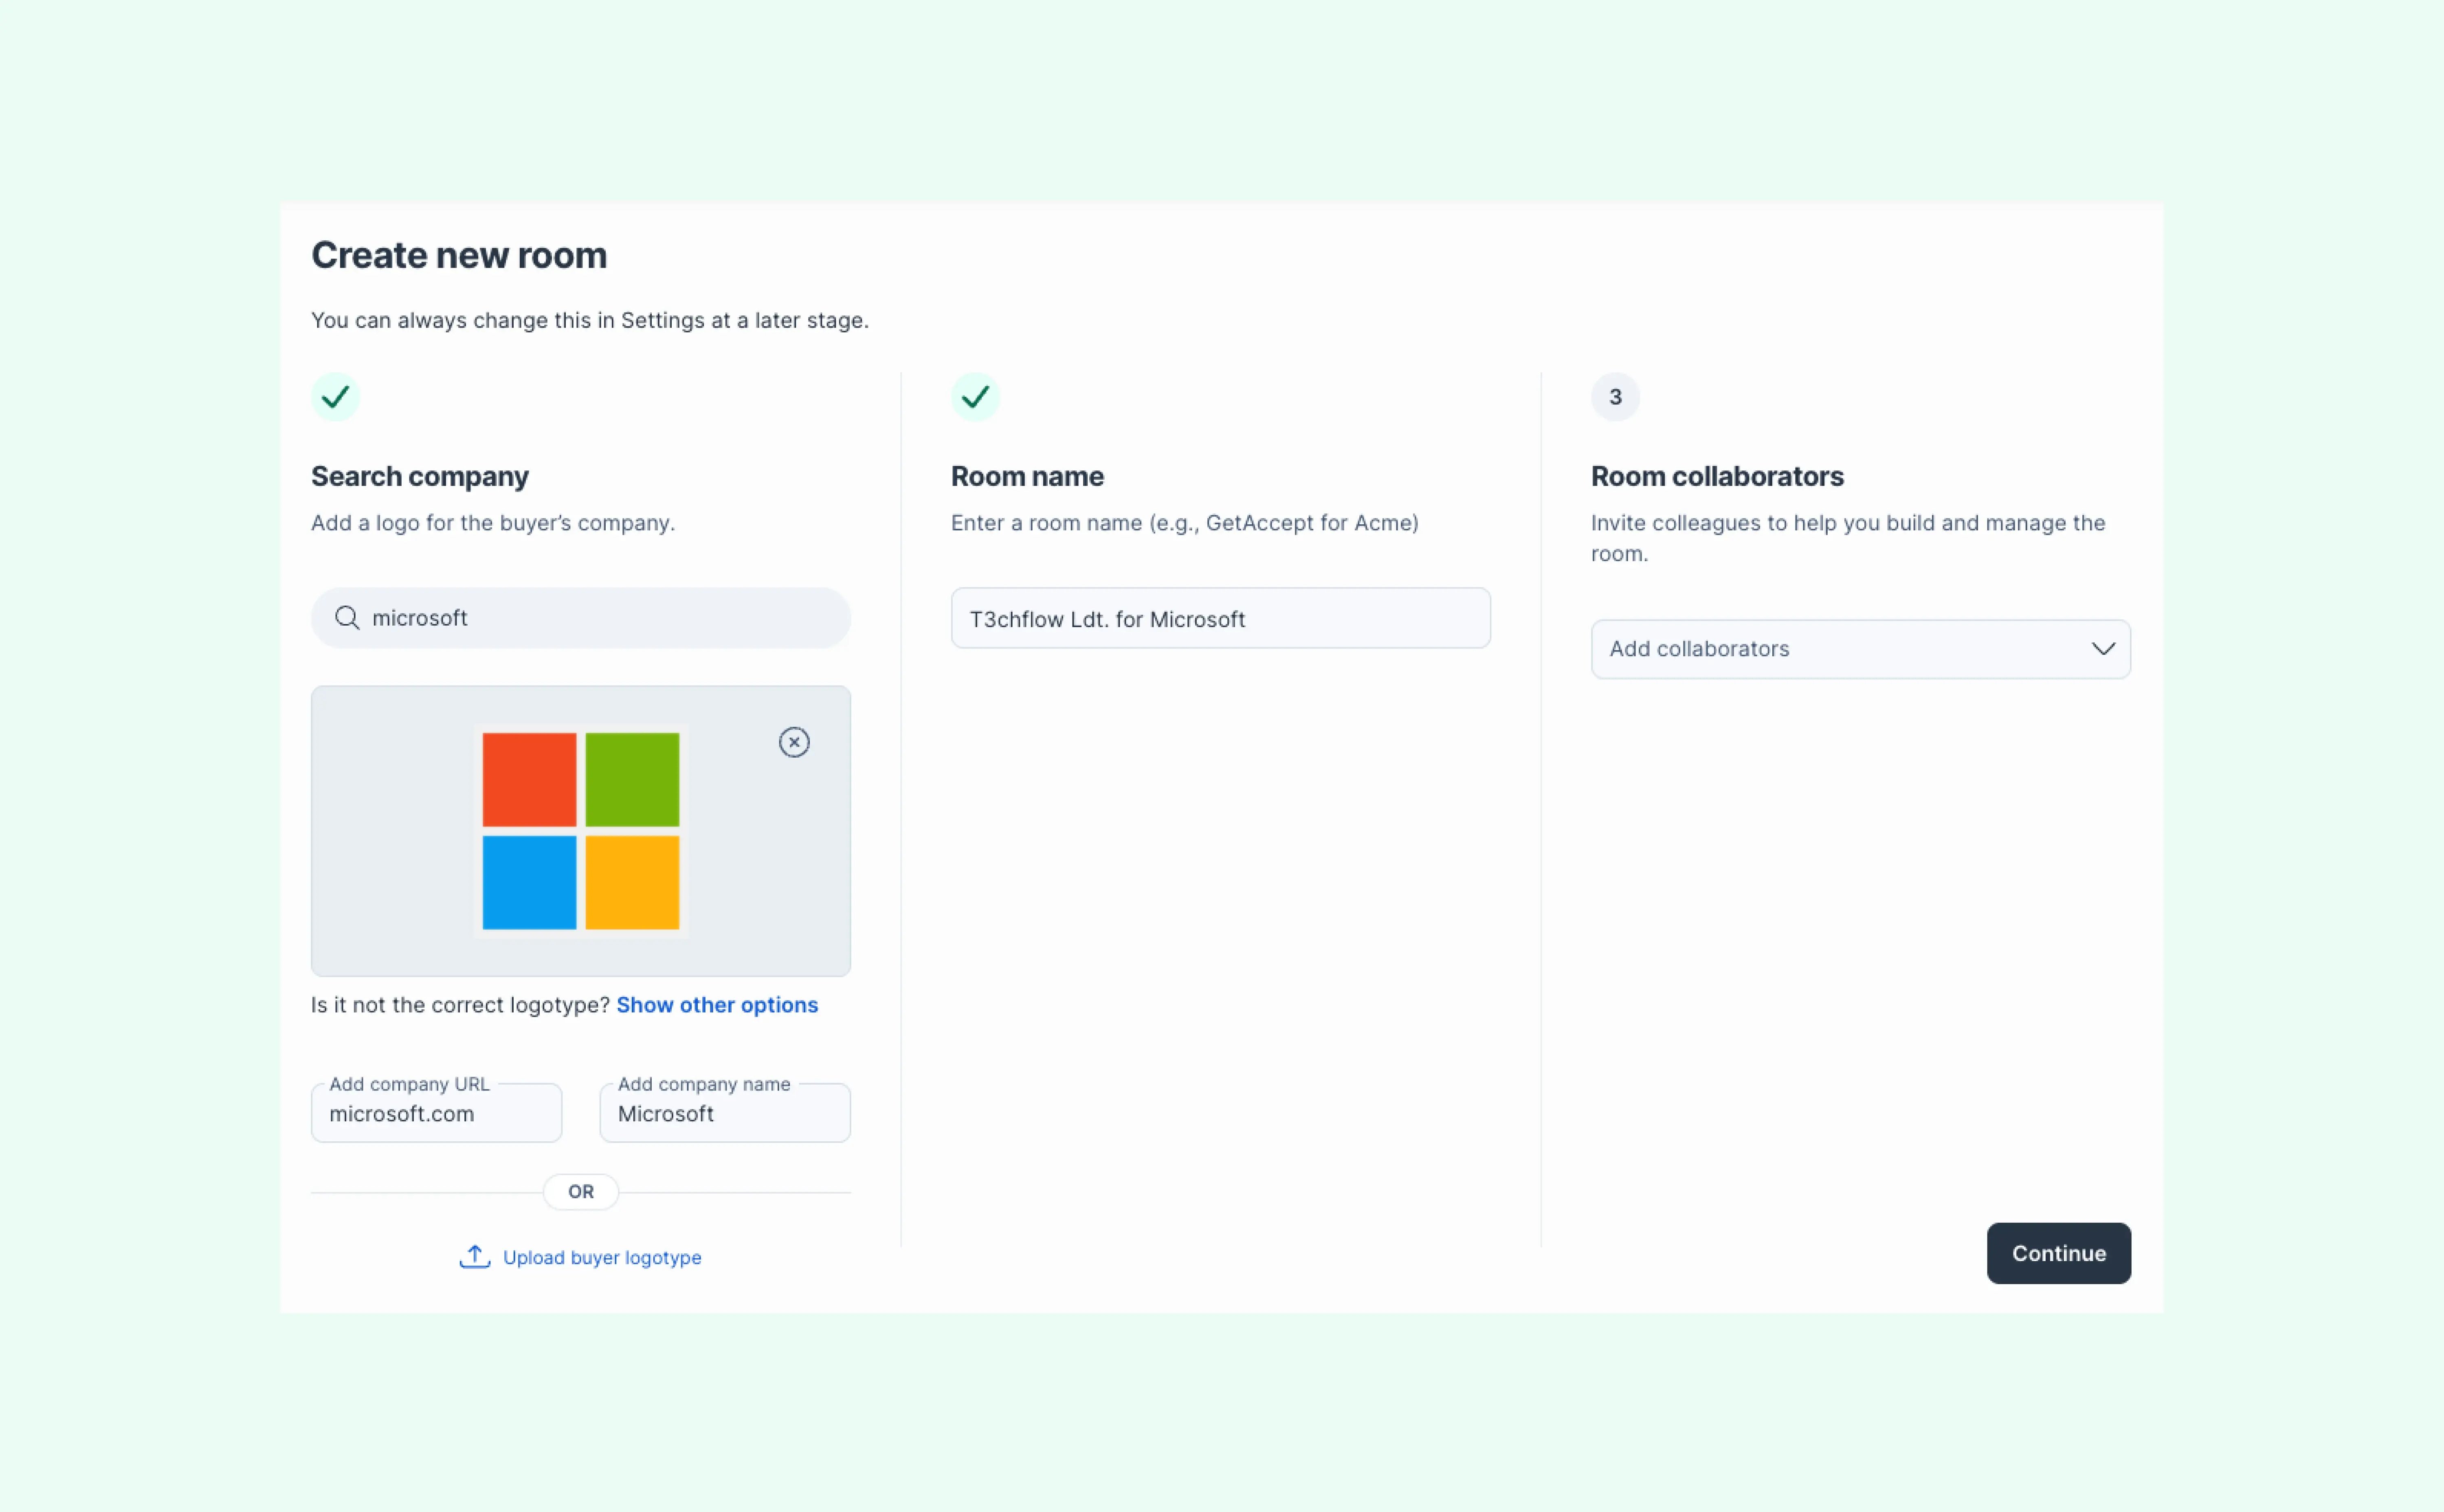Click the Create new room title
Viewport: 2444px width, 1512px height.
click(x=459, y=255)
